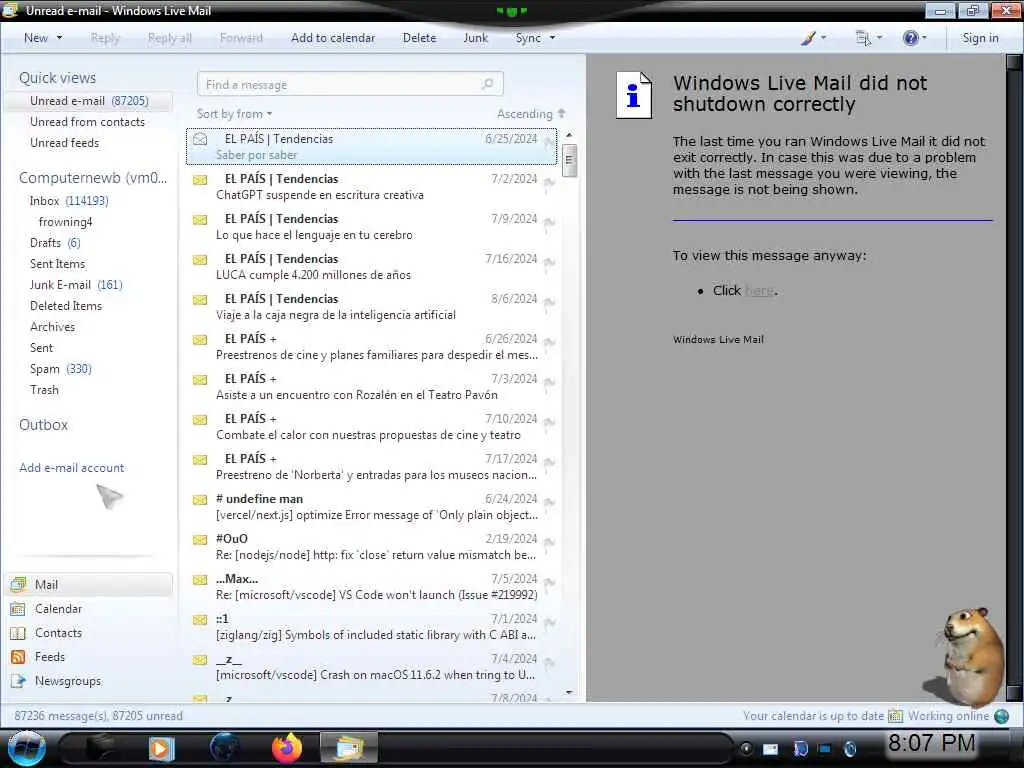Click the Contacts book icon

(18, 633)
